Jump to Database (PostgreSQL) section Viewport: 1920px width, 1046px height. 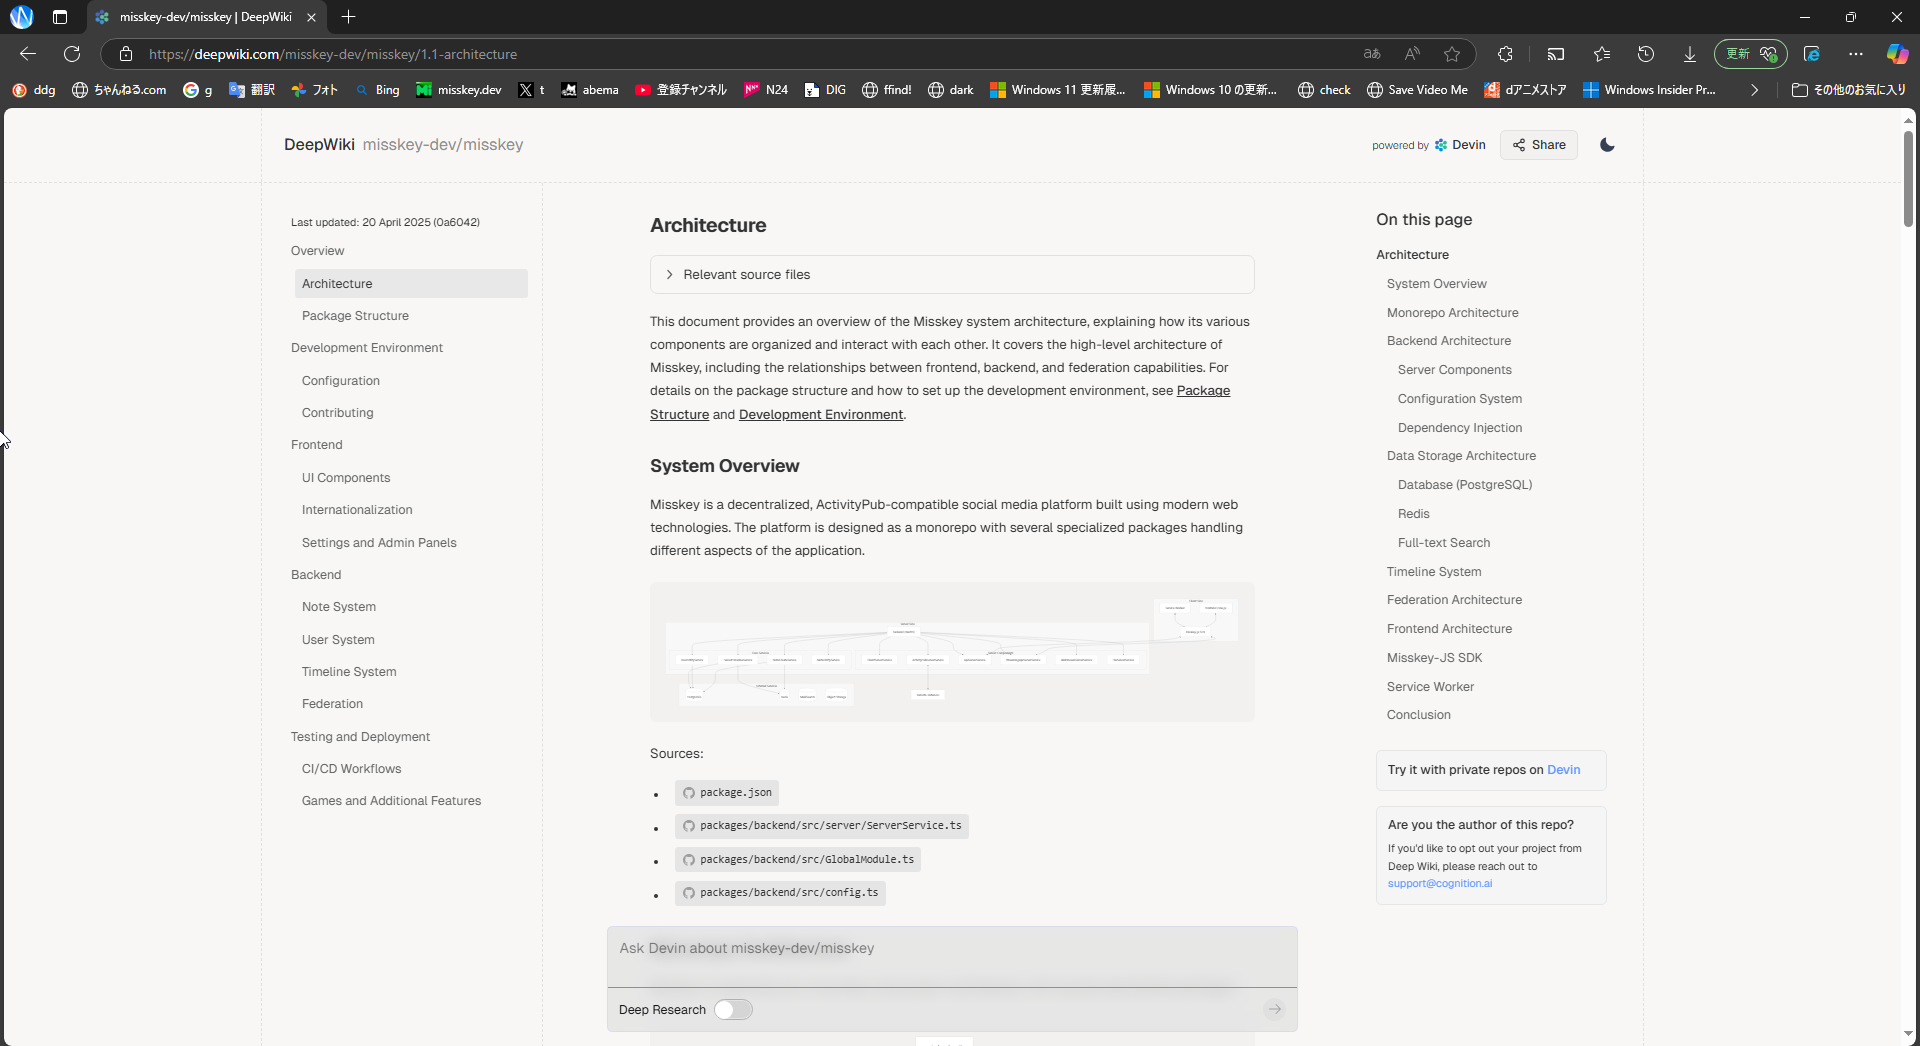coord(1465,485)
